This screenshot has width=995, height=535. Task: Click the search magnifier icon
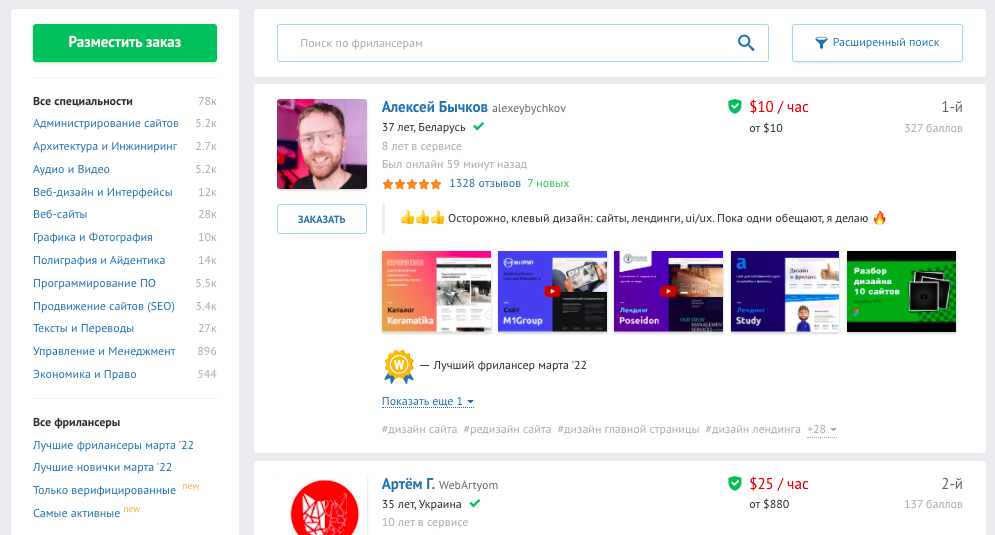click(x=746, y=43)
